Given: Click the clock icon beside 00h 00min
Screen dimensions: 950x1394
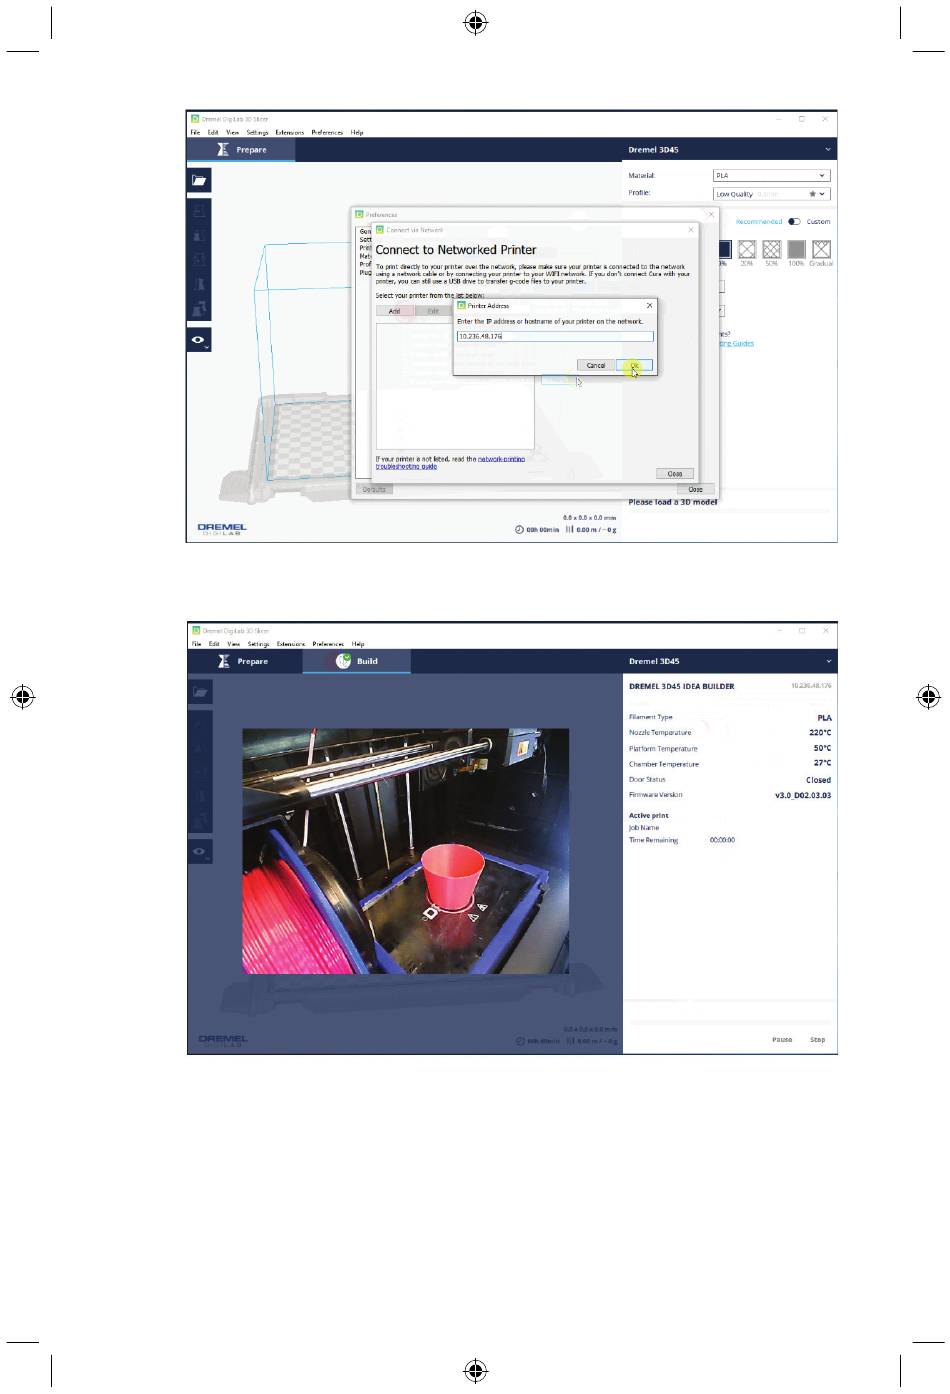Looking at the screenshot, I should click(519, 530).
